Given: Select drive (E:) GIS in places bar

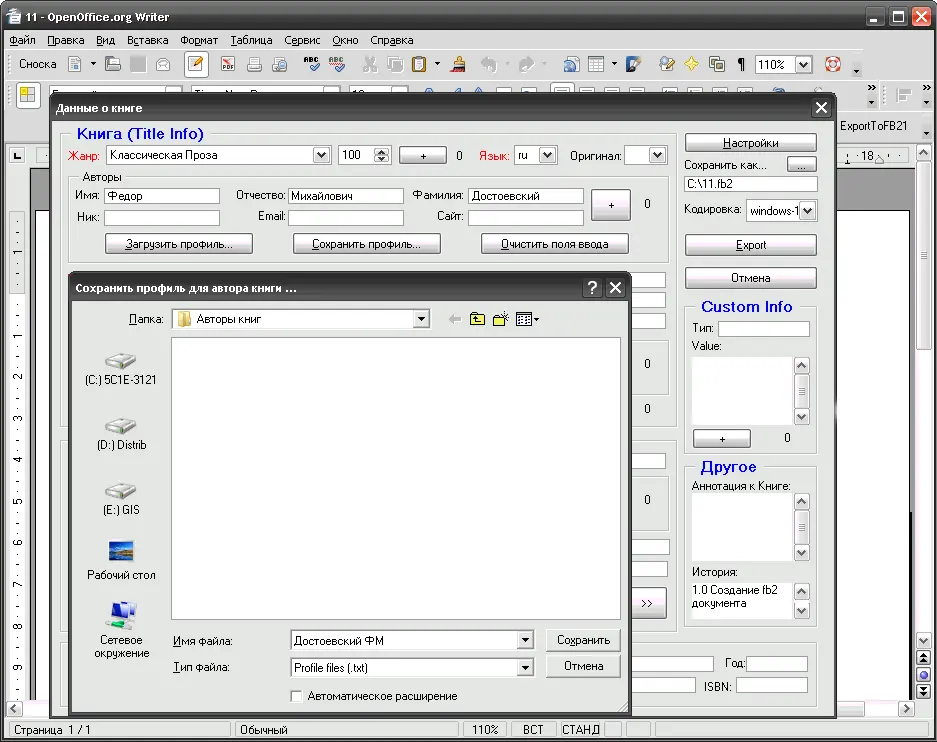Looking at the screenshot, I should [x=121, y=499].
